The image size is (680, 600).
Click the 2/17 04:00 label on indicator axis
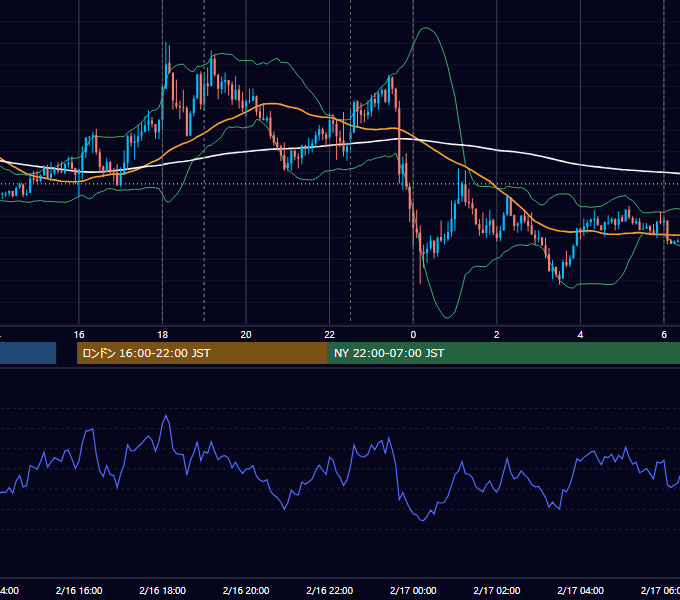tap(580, 590)
